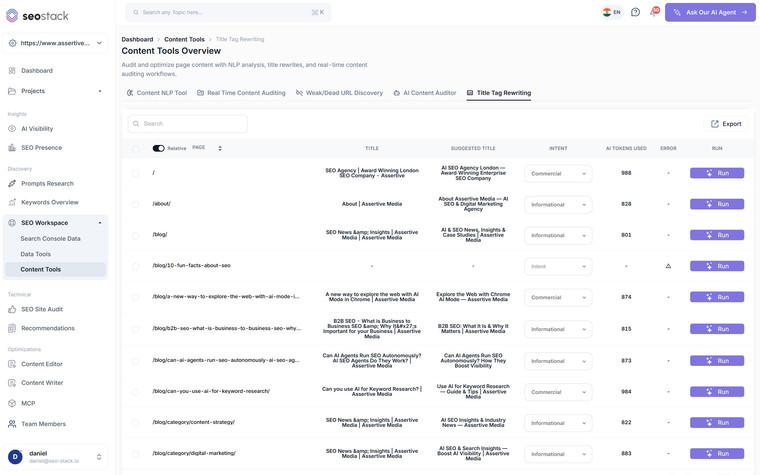
Task: Switch to AI Content Auditor tab
Action: click(x=425, y=93)
